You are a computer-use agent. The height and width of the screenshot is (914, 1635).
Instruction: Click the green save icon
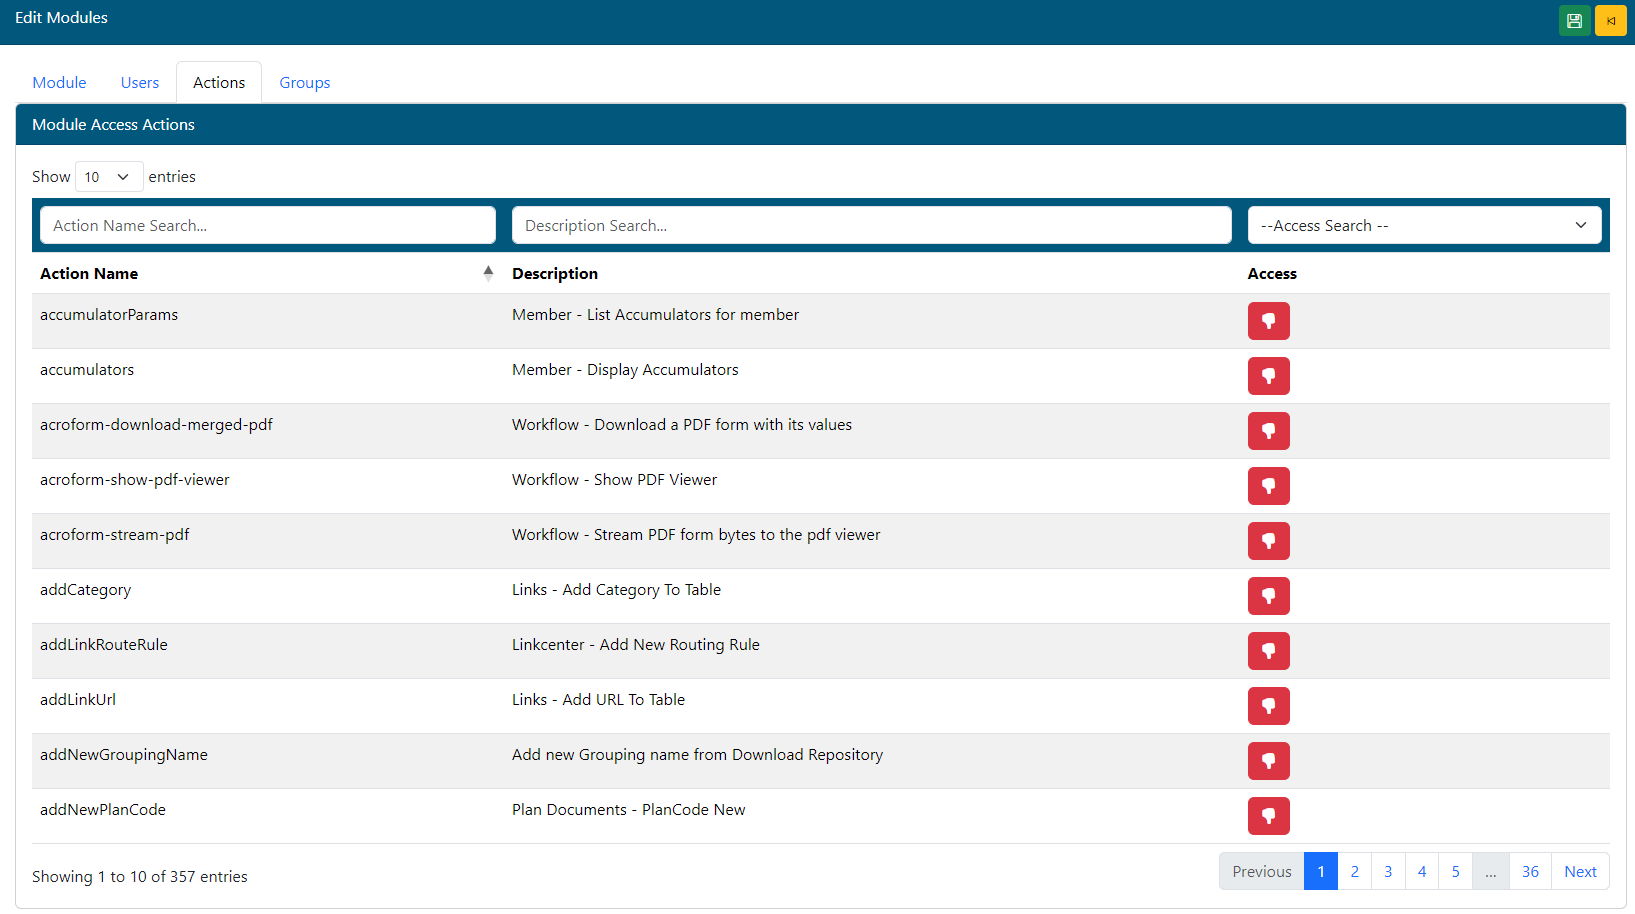coord(1574,21)
